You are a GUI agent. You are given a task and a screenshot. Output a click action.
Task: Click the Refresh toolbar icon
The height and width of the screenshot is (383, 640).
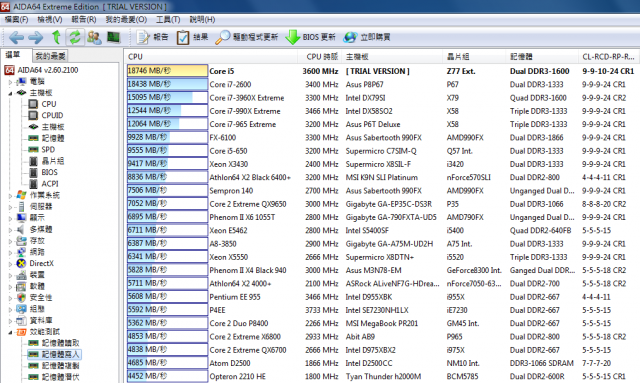75,37
